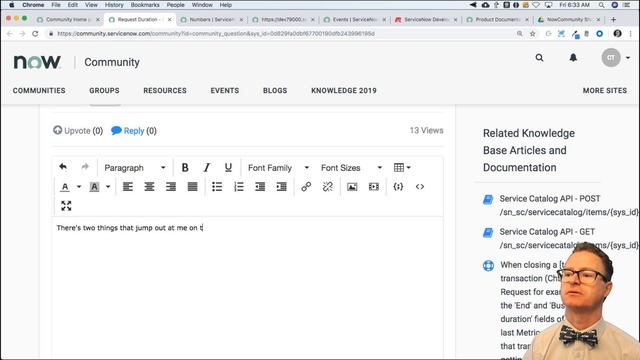Insert a numbered list

pyautogui.click(x=238, y=187)
